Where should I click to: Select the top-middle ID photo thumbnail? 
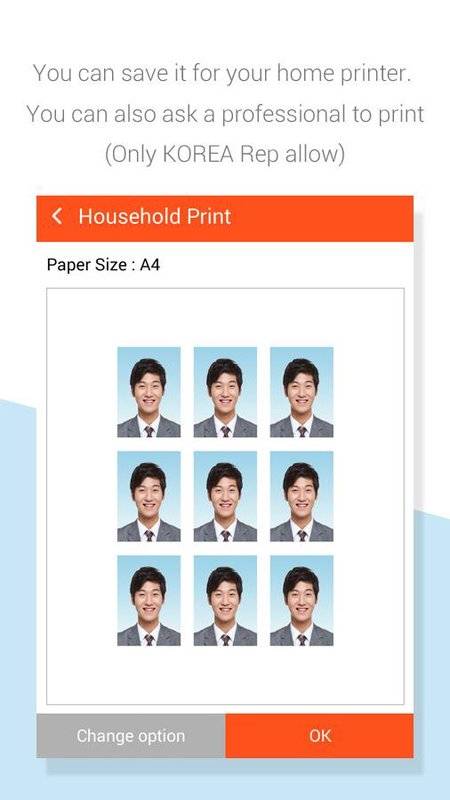[x=225, y=392]
